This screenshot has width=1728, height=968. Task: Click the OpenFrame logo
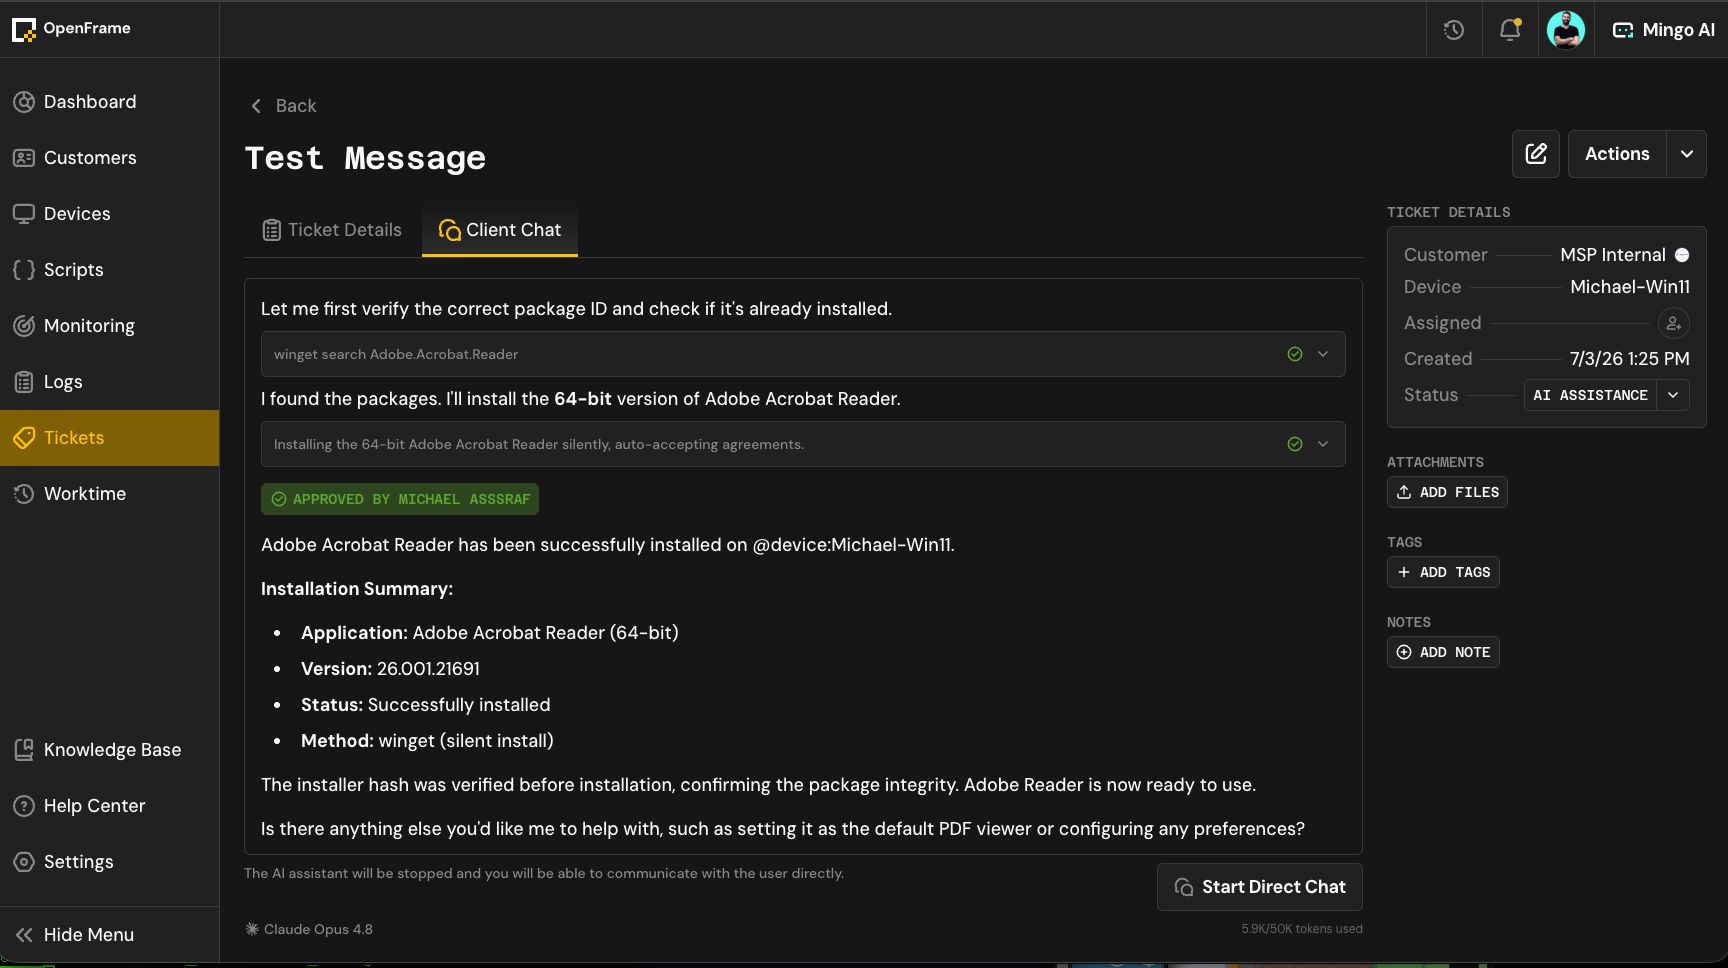72,29
